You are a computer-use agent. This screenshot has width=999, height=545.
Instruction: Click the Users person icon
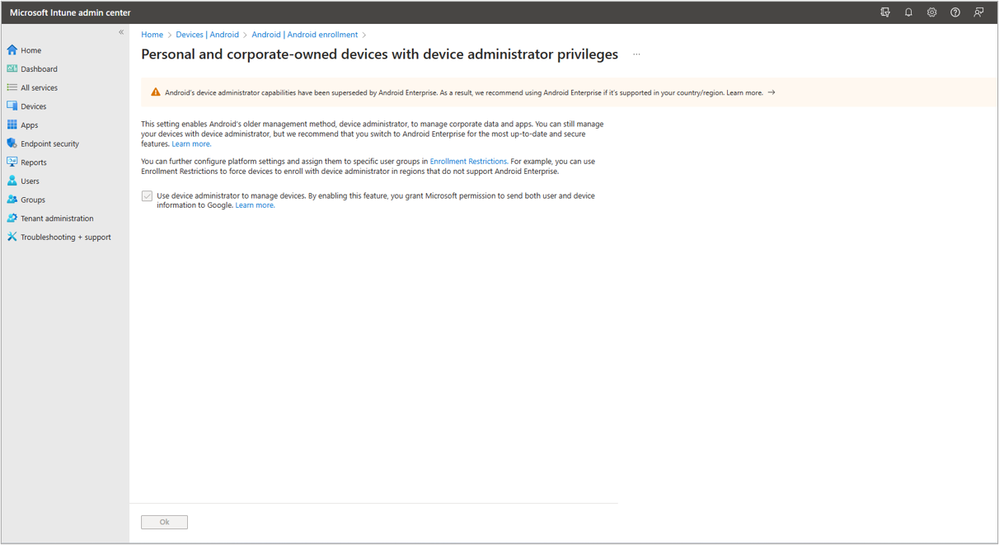[x=12, y=180]
